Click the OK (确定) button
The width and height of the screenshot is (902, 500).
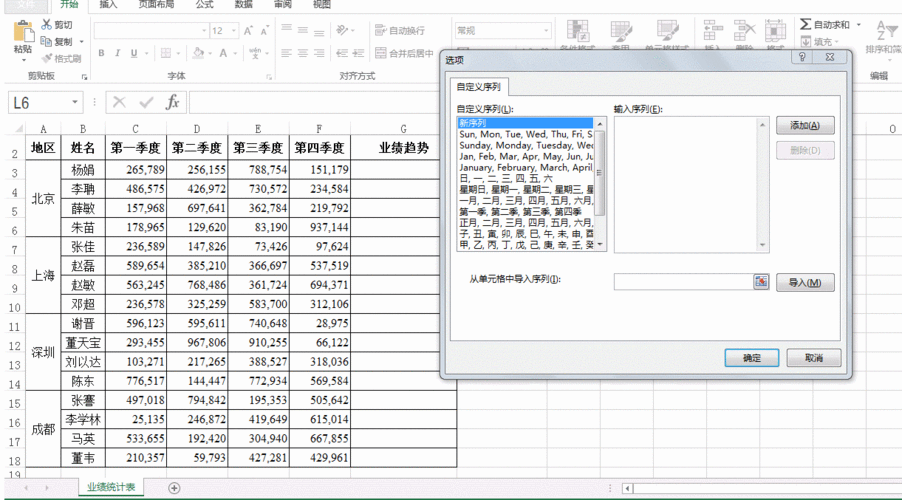tap(751, 357)
